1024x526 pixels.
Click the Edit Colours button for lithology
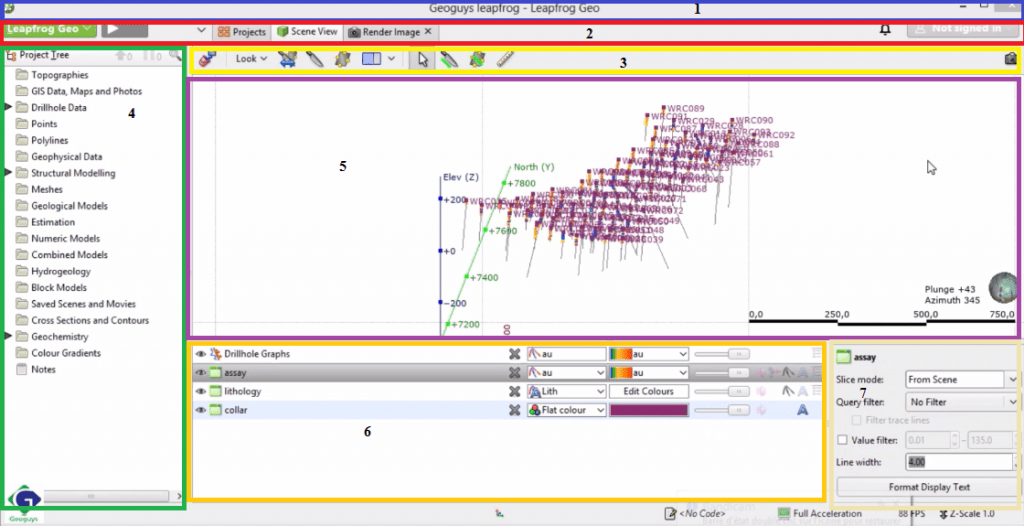click(x=648, y=392)
